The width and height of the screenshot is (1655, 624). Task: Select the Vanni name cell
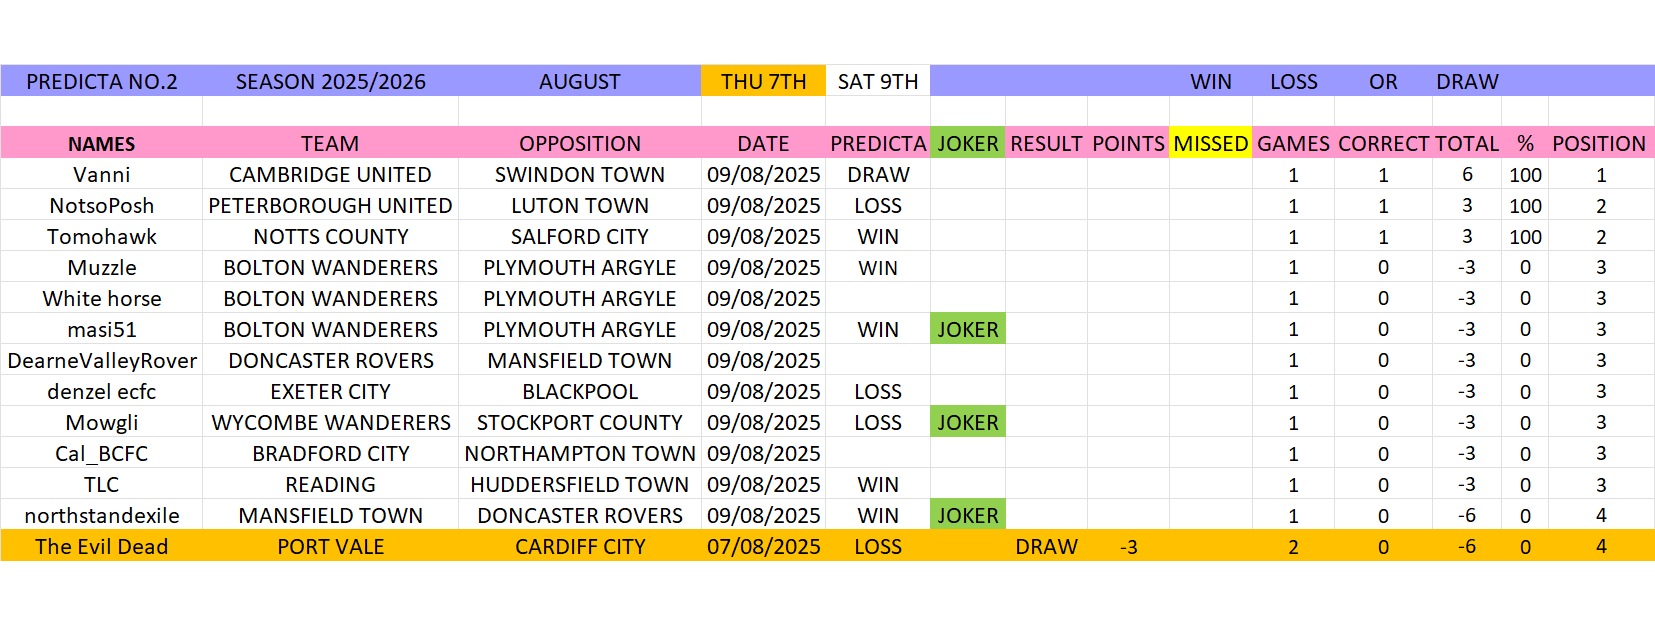(x=102, y=174)
